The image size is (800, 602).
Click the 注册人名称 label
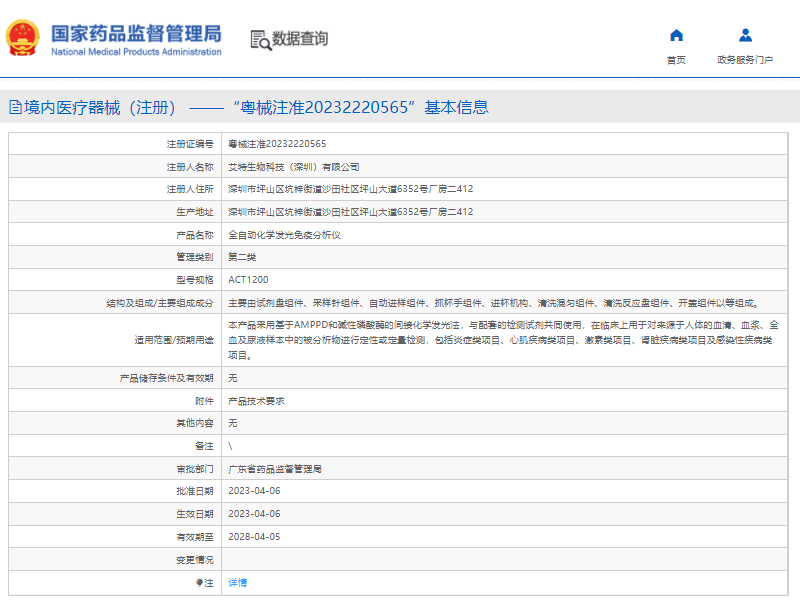(190, 167)
